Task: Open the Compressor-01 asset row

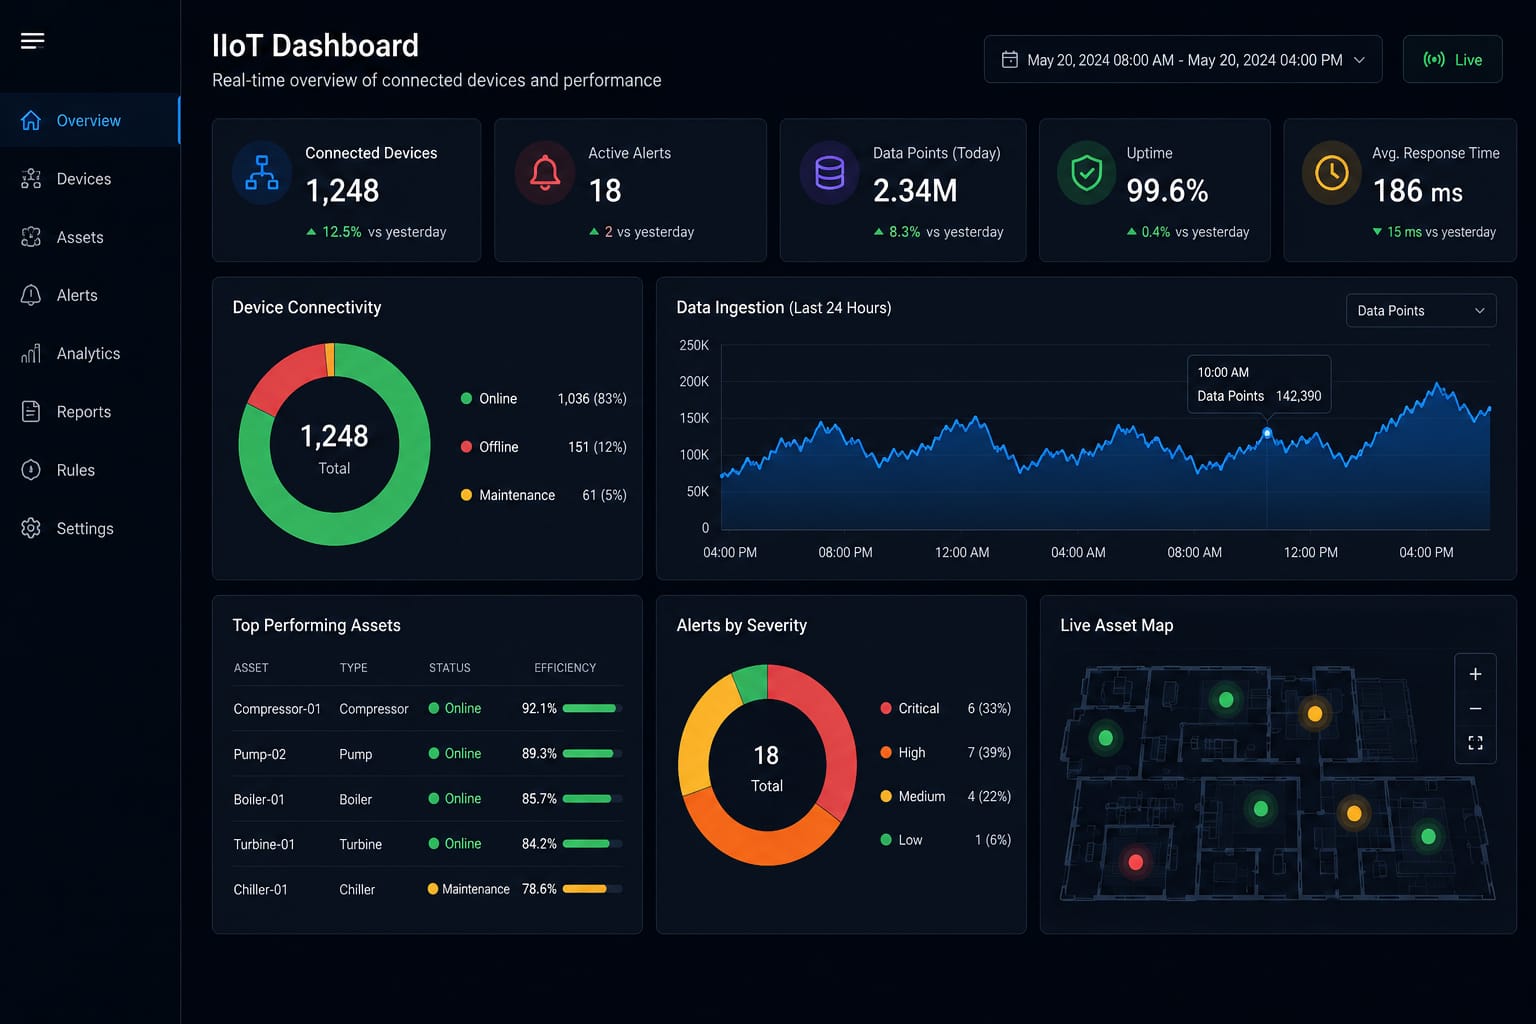Action: (427, 708)
